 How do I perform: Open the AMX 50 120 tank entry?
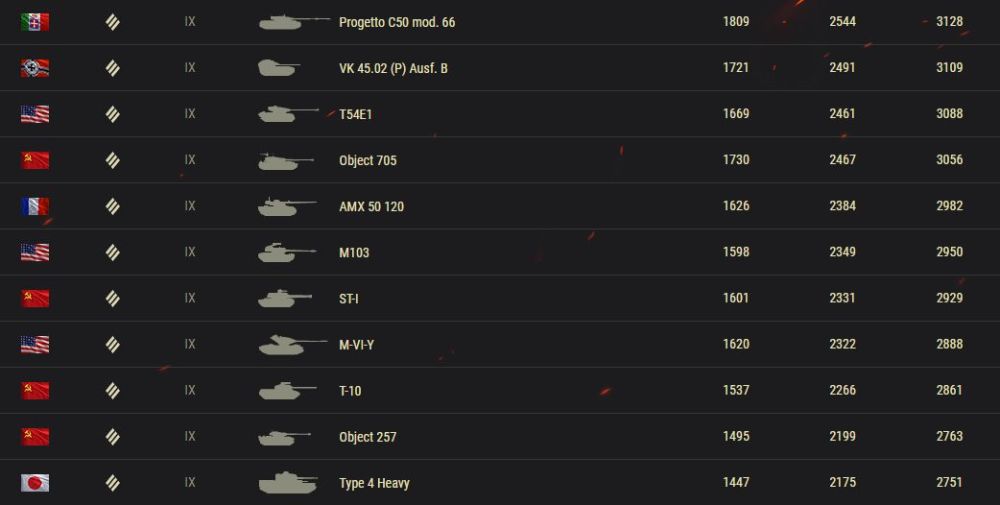(x=371, y=207)
